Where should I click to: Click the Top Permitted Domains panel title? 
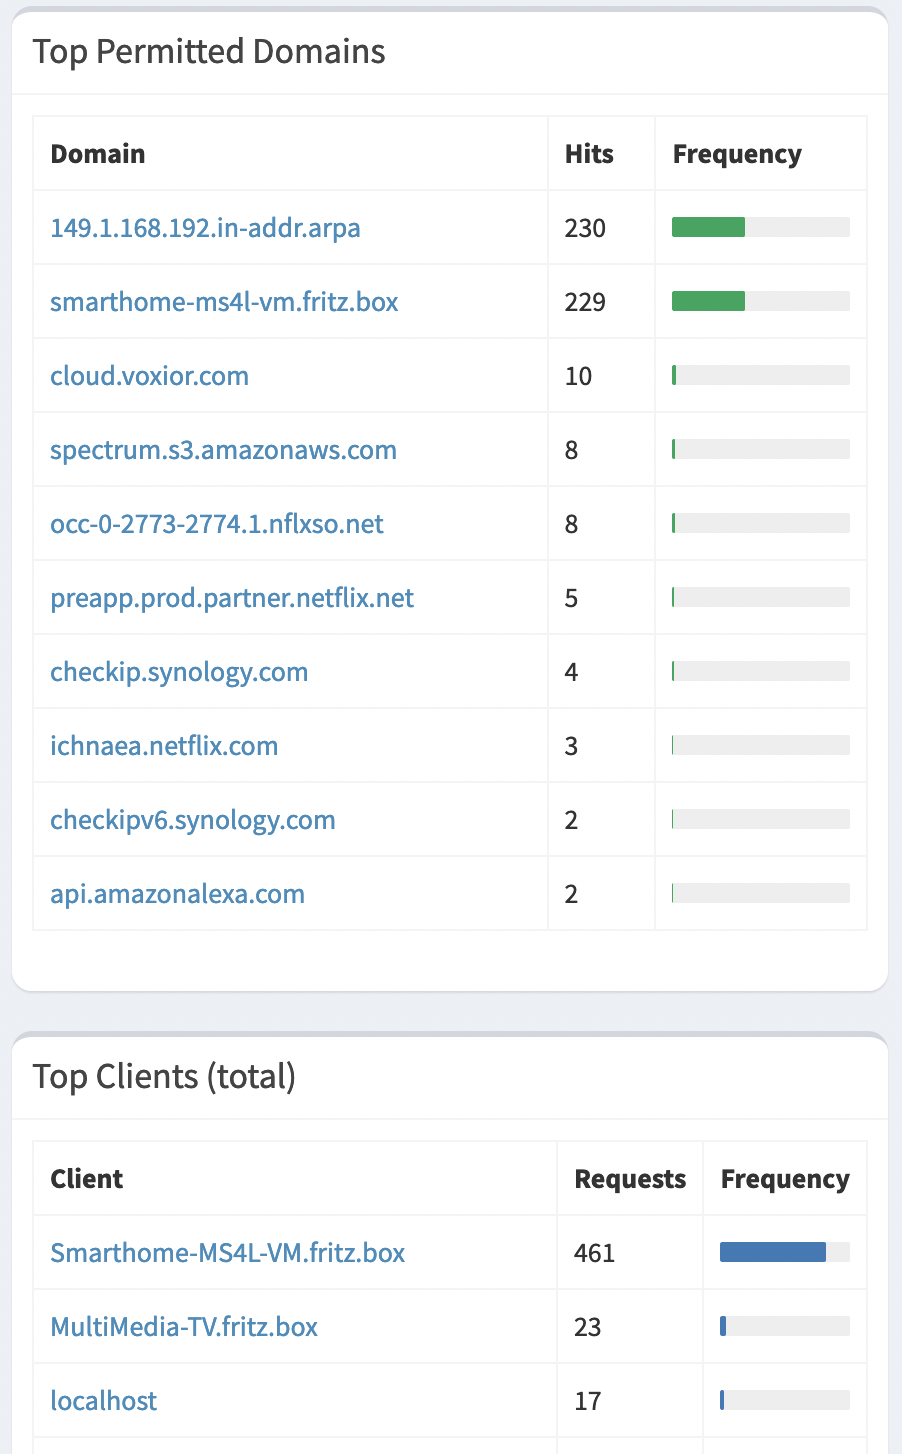coord(209,52)
